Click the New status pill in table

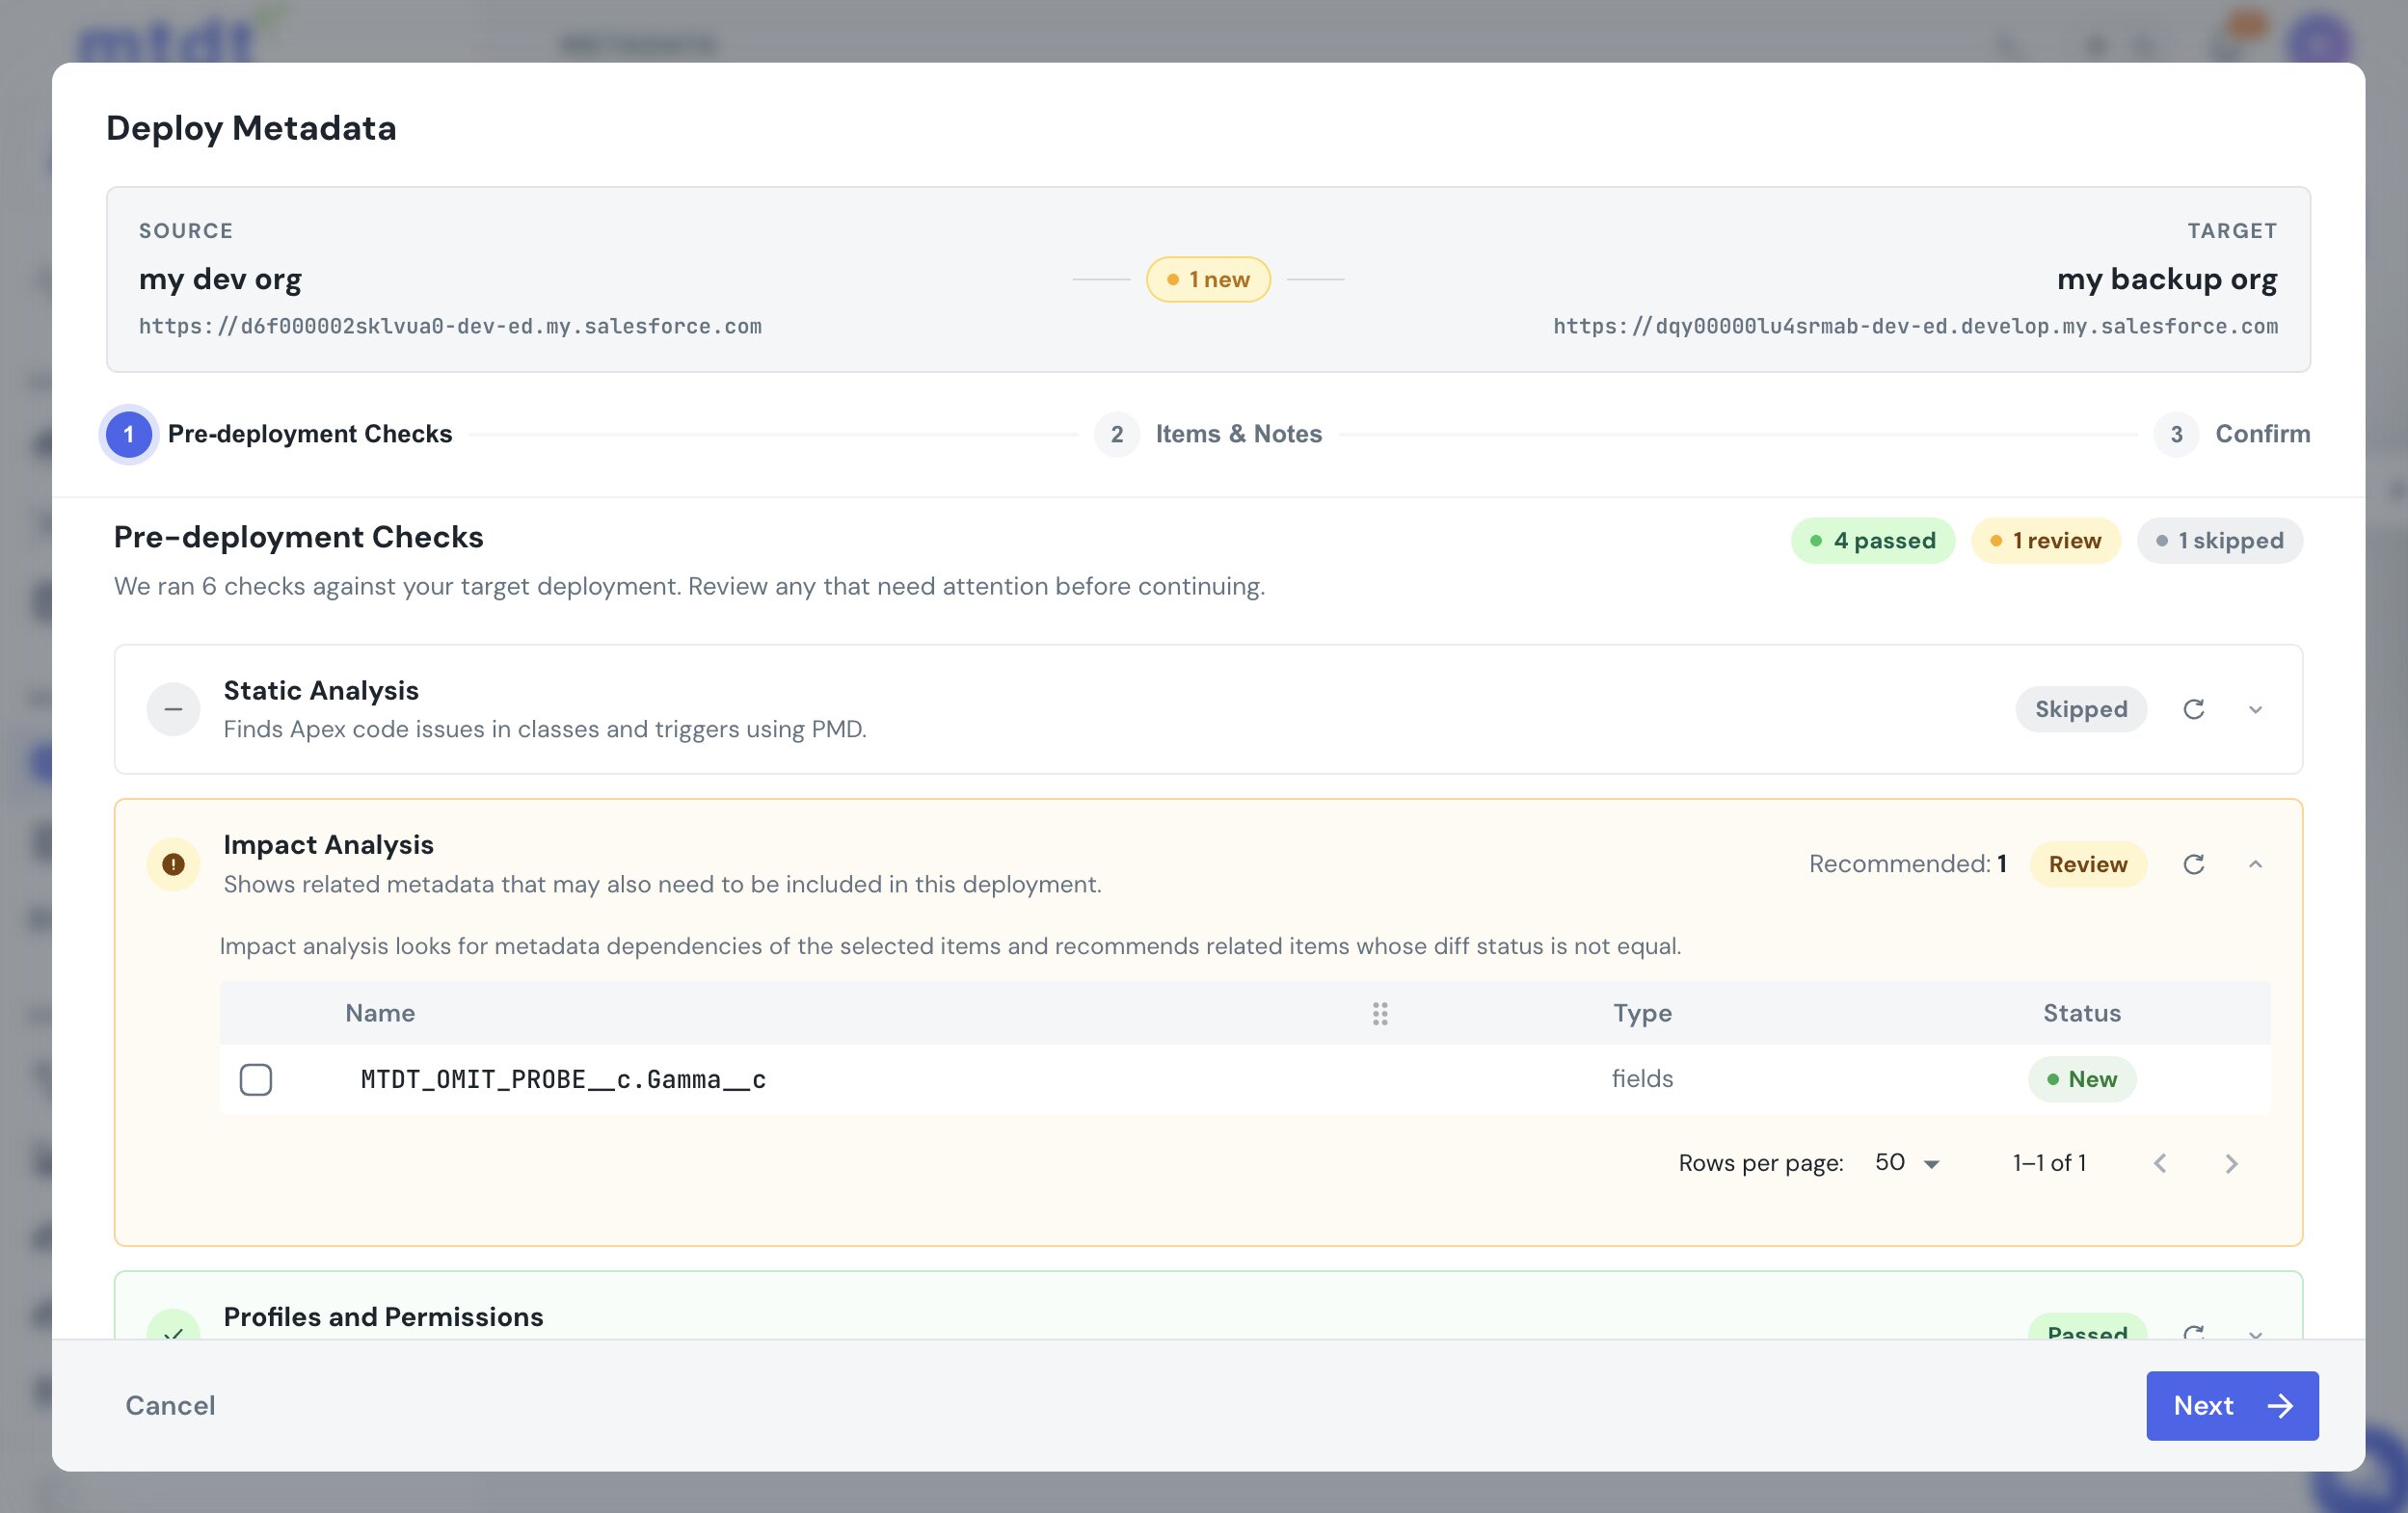[x=2082, y=1079]
